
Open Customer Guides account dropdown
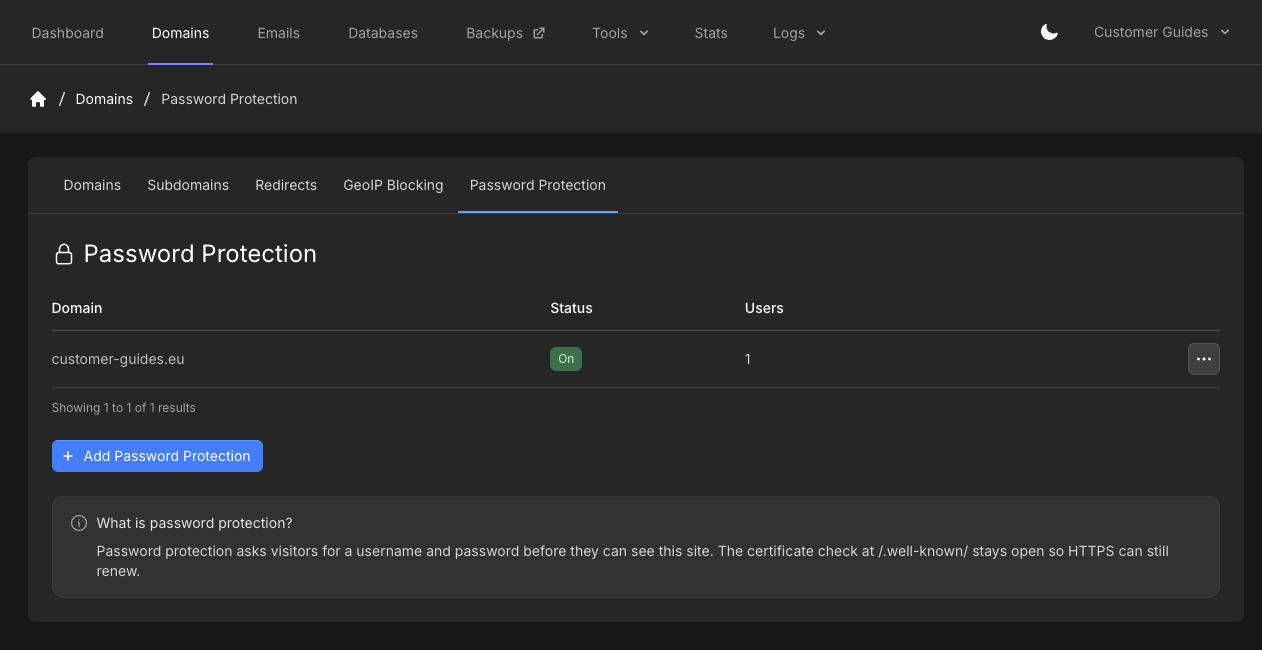(1161, 32)
